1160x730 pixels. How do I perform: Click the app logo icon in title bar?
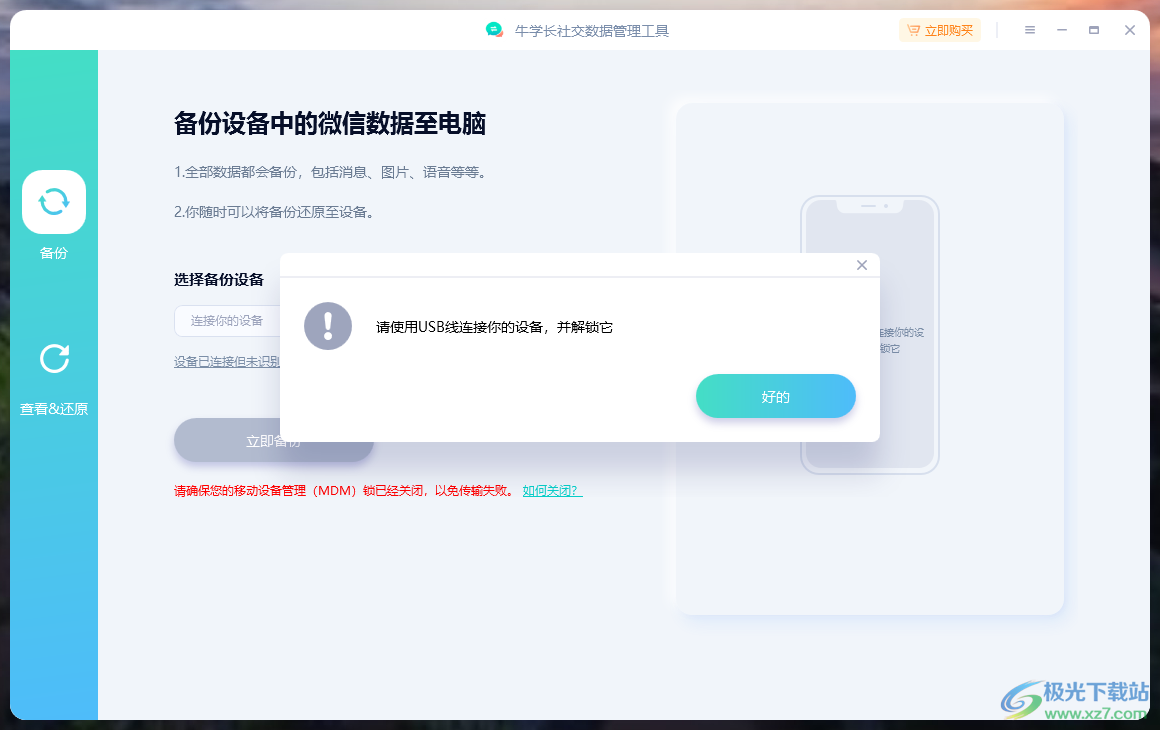click(x=494, y=30)
